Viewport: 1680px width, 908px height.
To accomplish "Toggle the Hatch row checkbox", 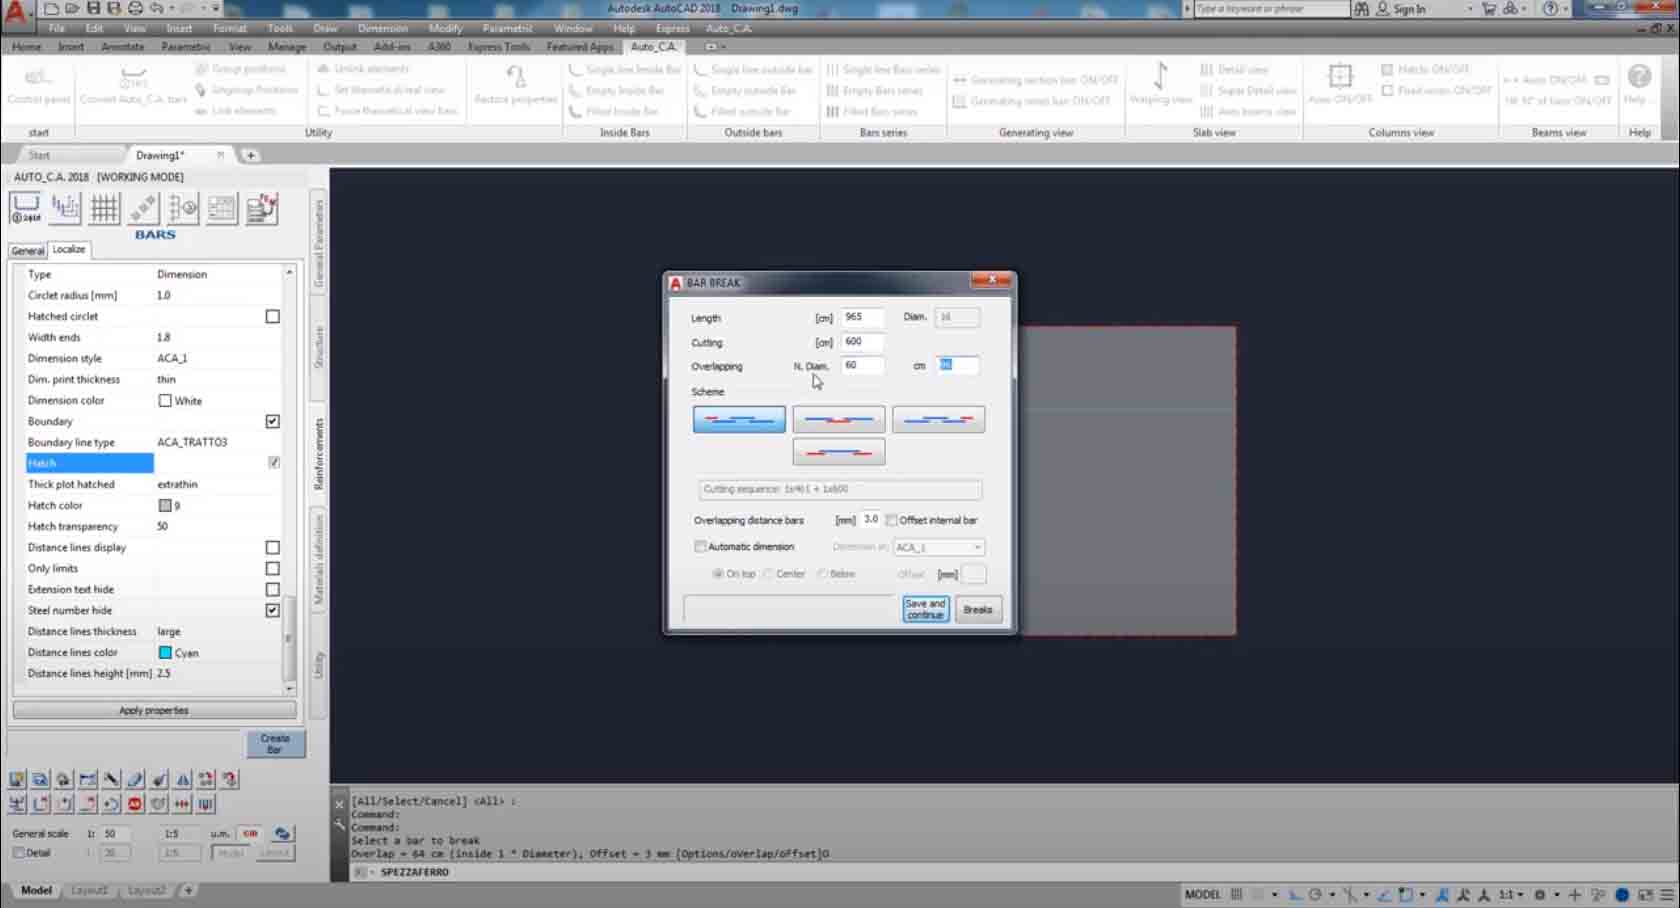I will [273, 463].
